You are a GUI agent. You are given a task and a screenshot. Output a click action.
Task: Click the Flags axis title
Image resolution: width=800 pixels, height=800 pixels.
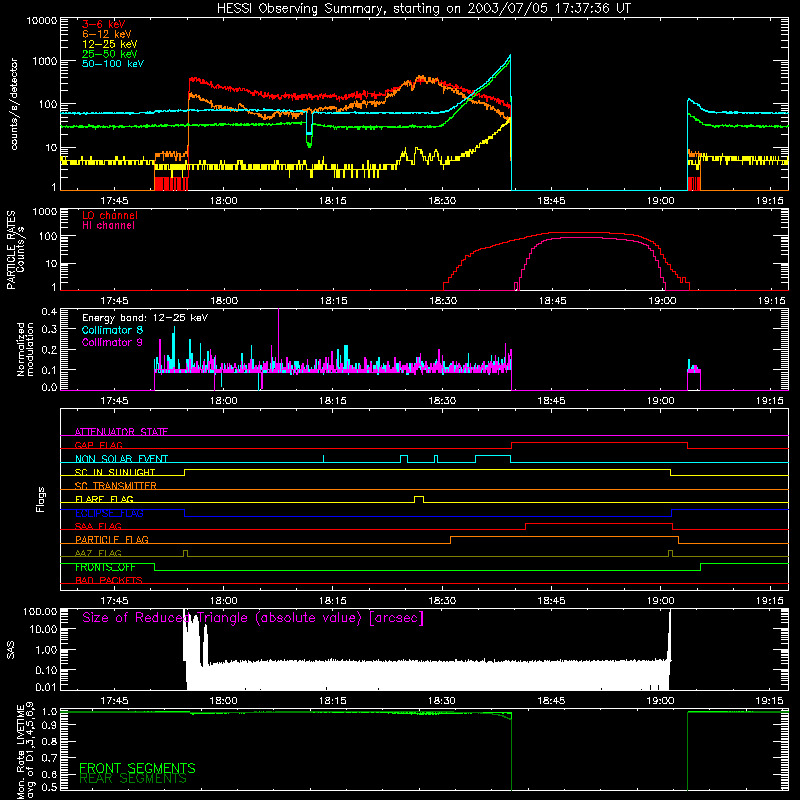(x=41, y=499)
